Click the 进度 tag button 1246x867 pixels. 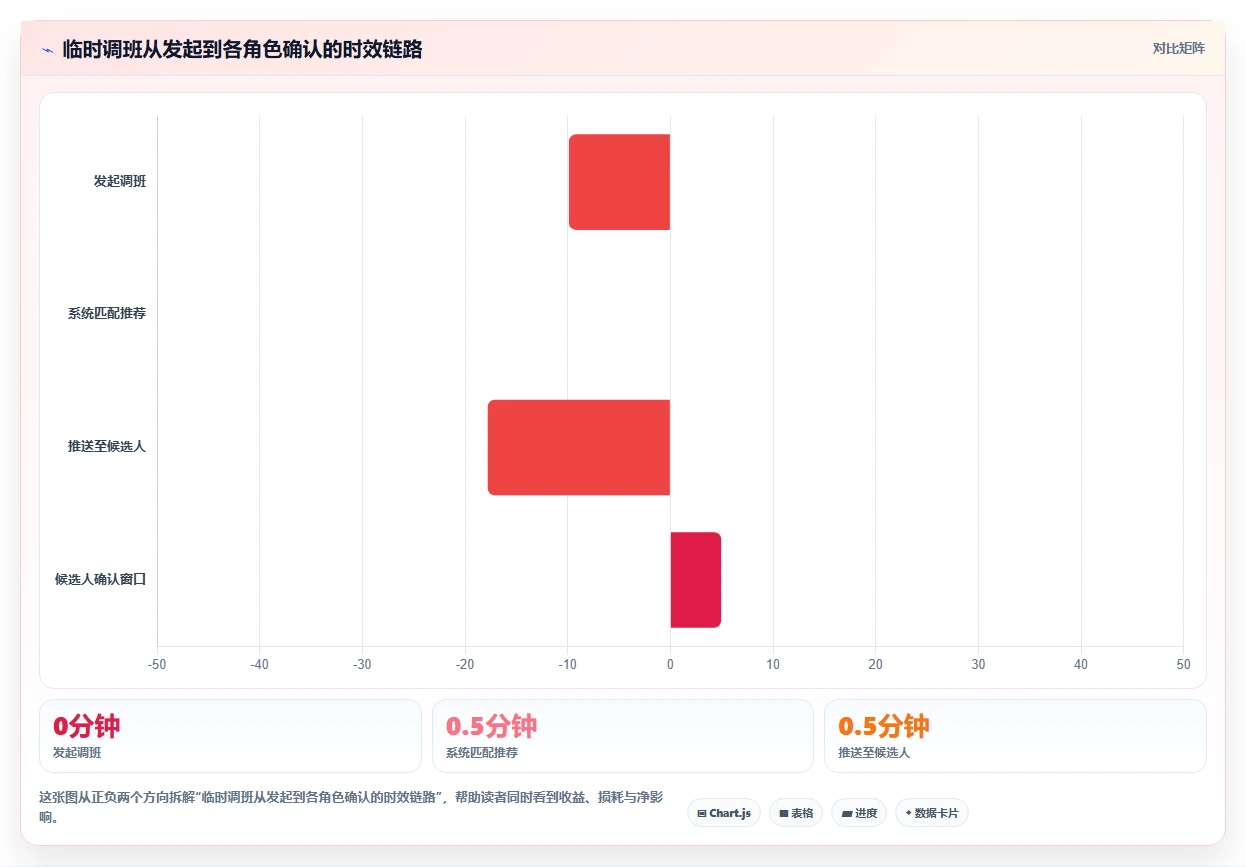[x=859, y=813]
